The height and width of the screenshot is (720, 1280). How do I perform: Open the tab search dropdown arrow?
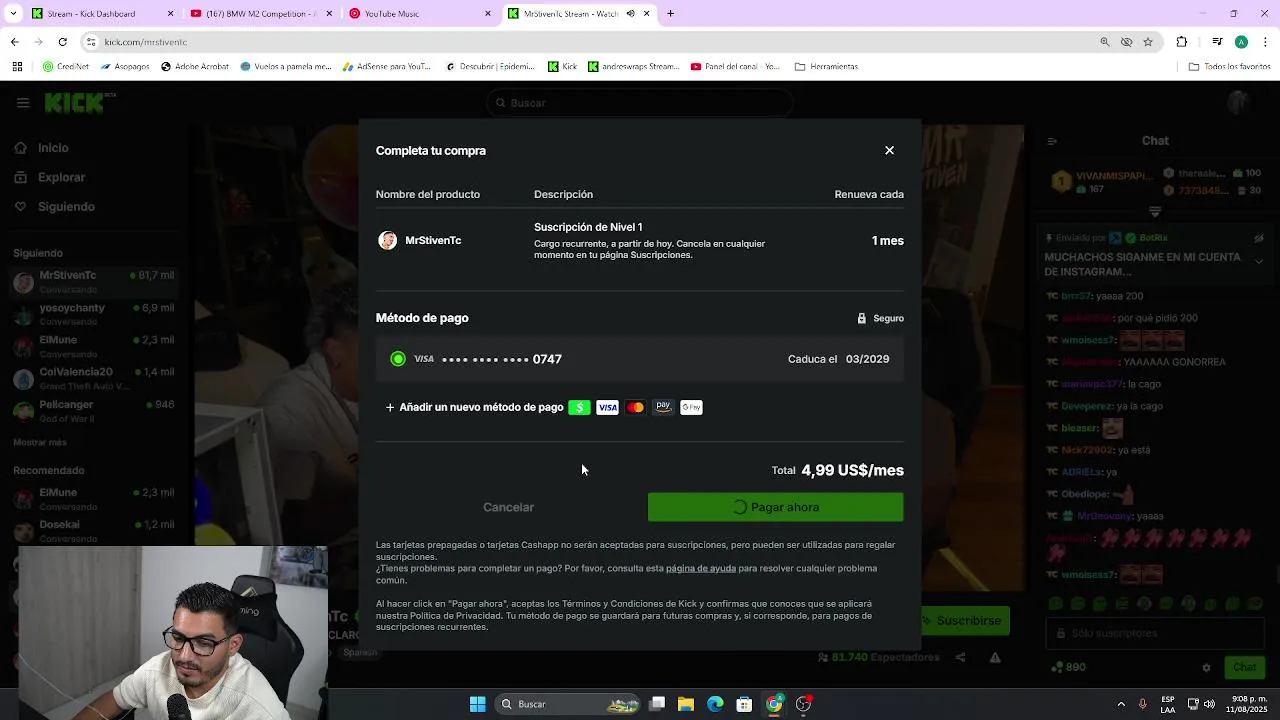click(11, 14)
